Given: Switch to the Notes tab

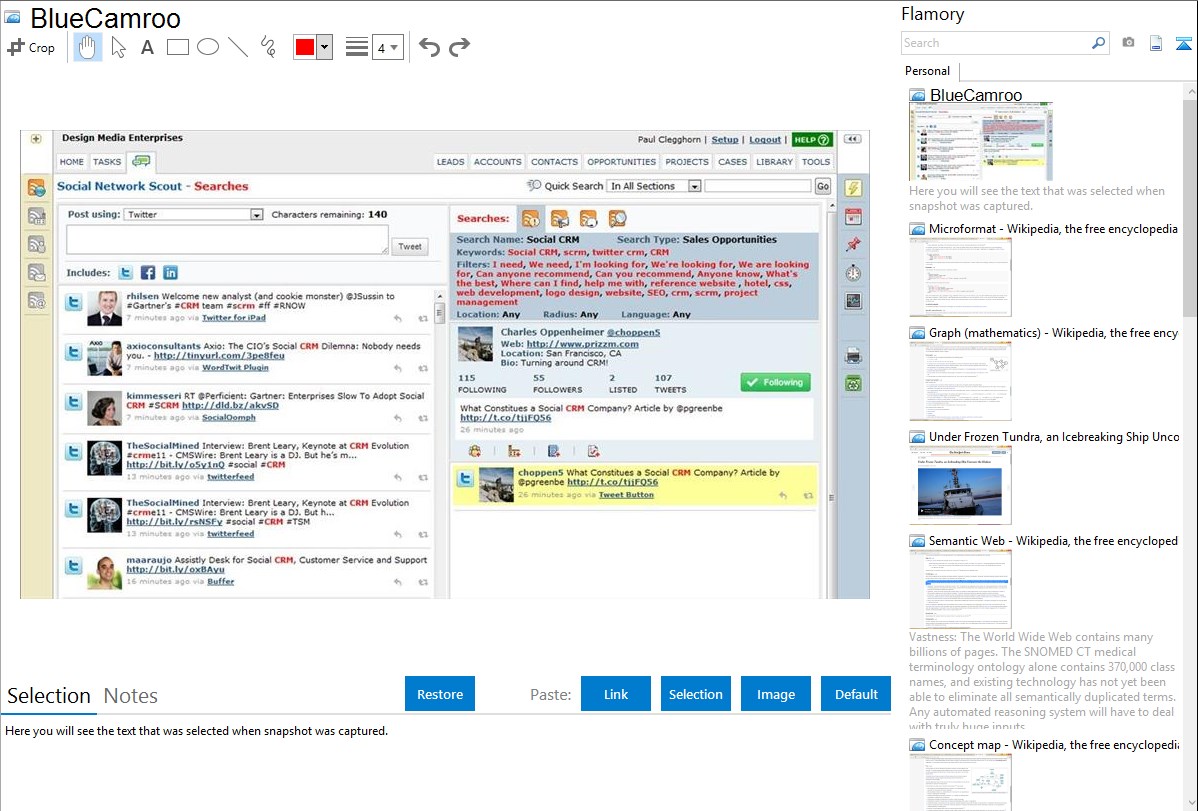Looking at the screenshot, I should click(131, 696).
